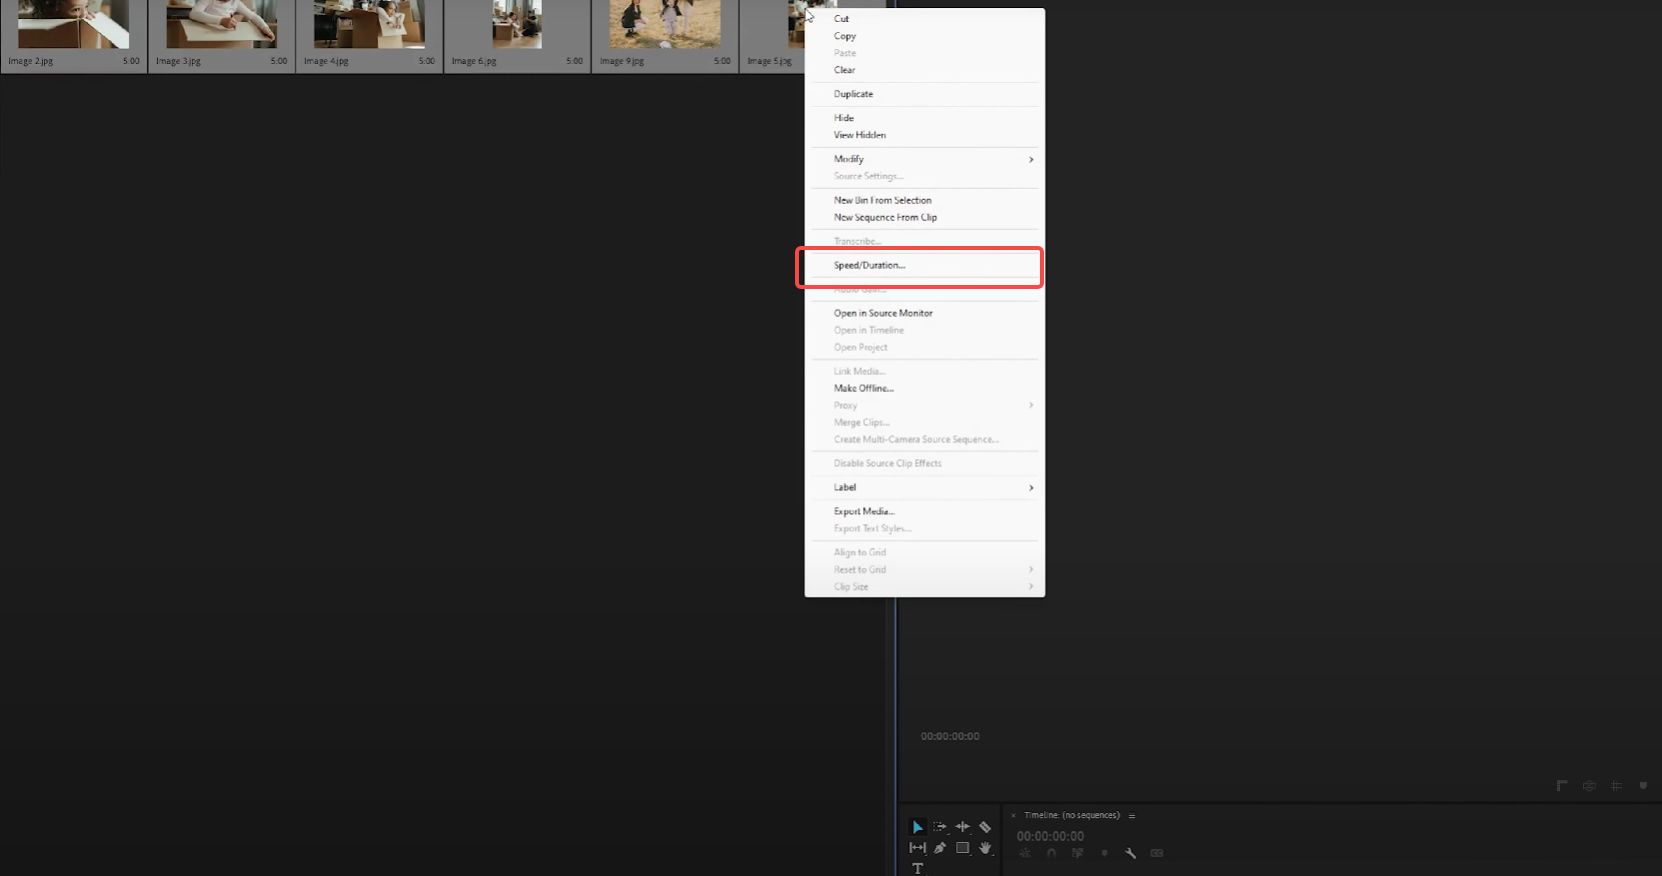This screenshot has width=1662, height=876.
Task: Select the Track Select Forward tool
Action: [x=940, y=827]
